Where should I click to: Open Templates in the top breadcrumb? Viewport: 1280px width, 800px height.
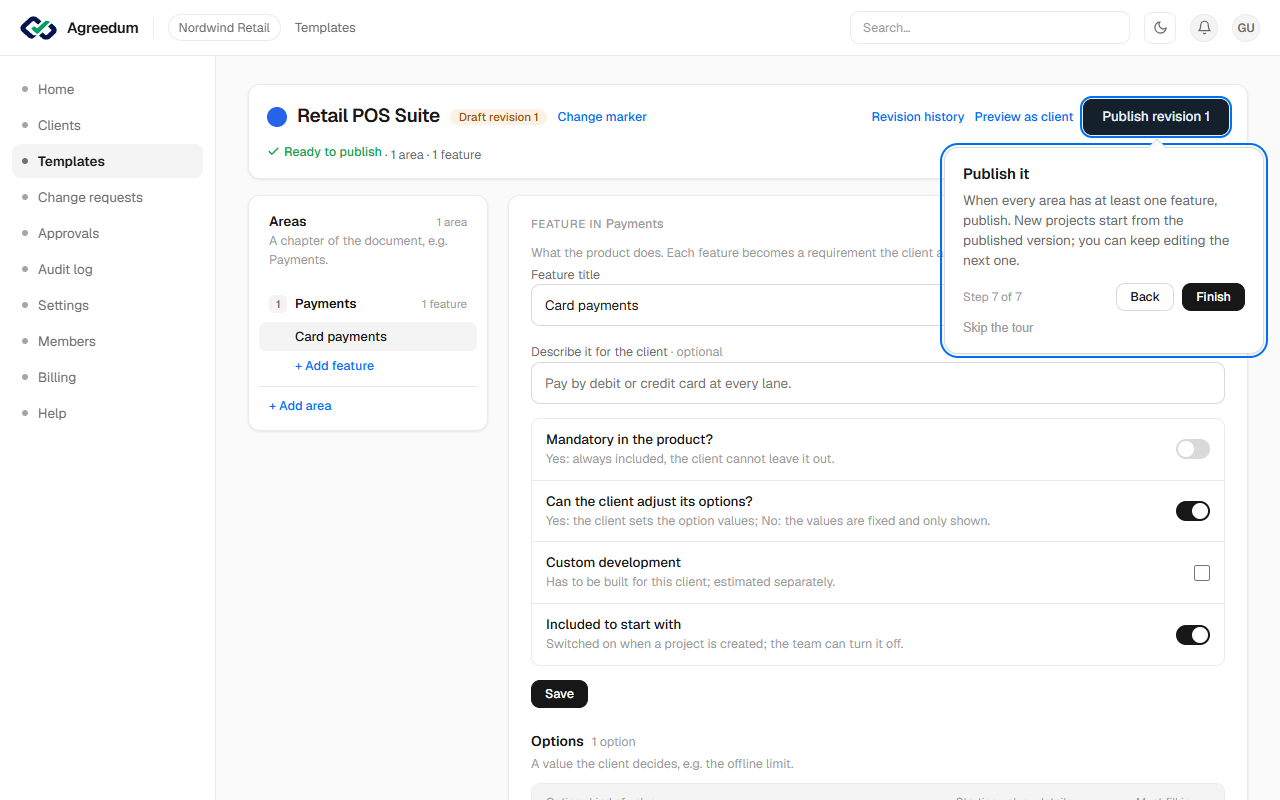pos(325,28)
